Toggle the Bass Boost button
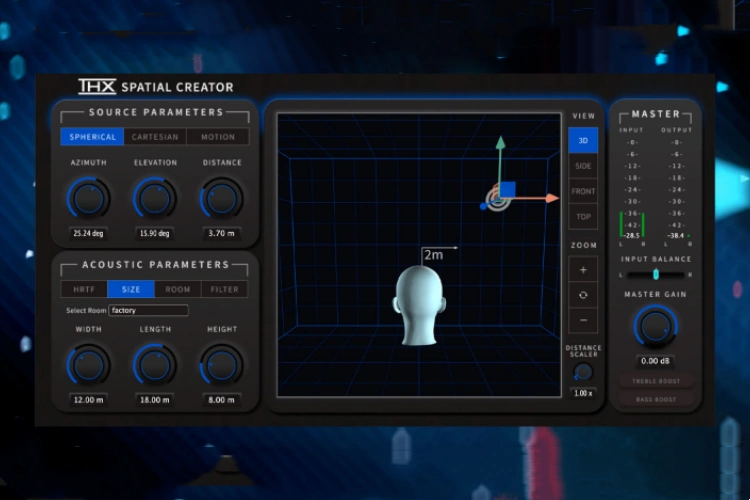The image size is (750, 500). tap(656, 399)
